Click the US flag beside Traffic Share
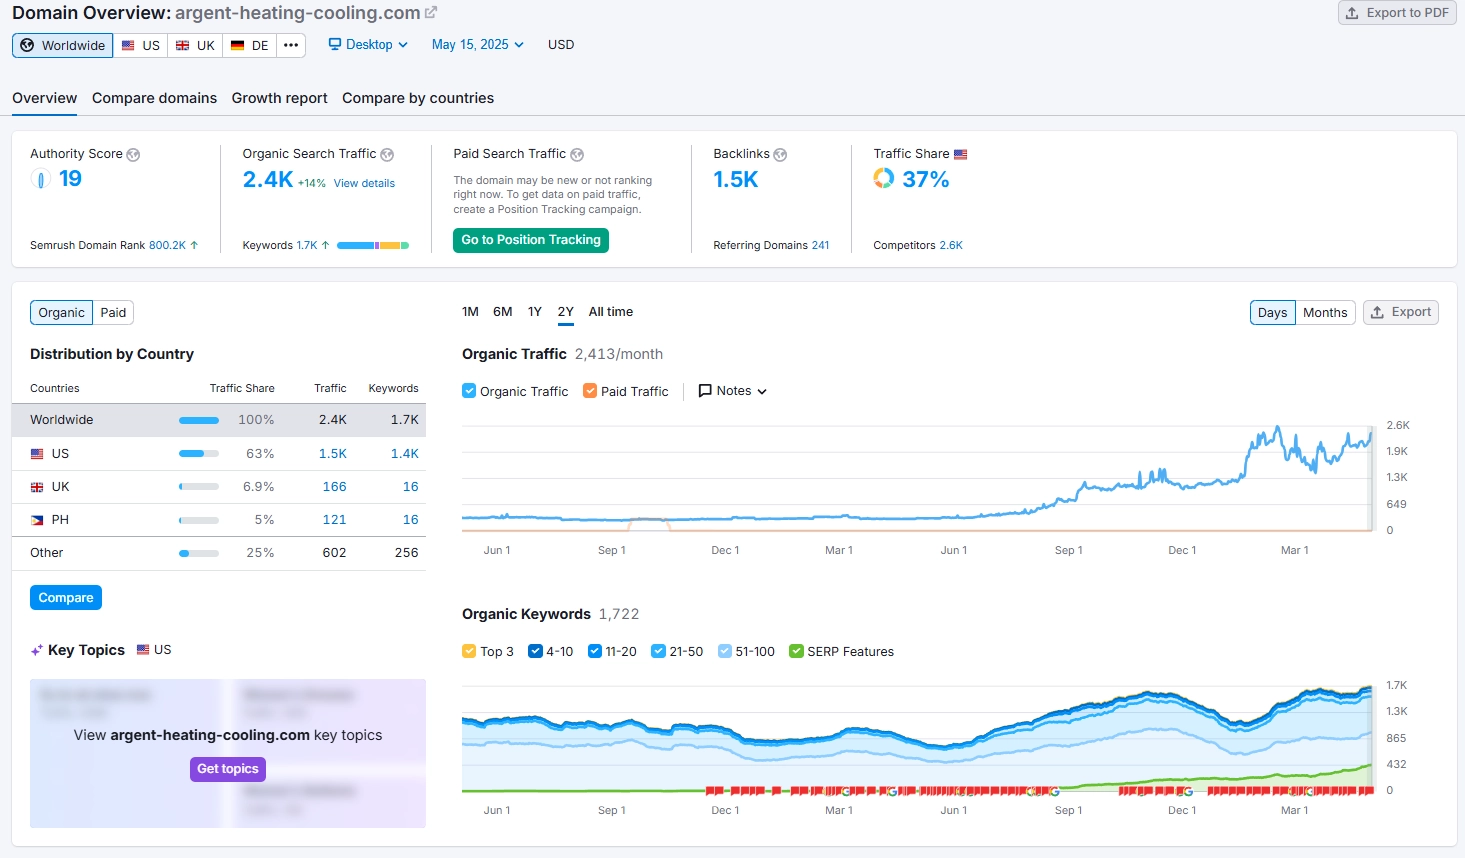 pos(959,153)
